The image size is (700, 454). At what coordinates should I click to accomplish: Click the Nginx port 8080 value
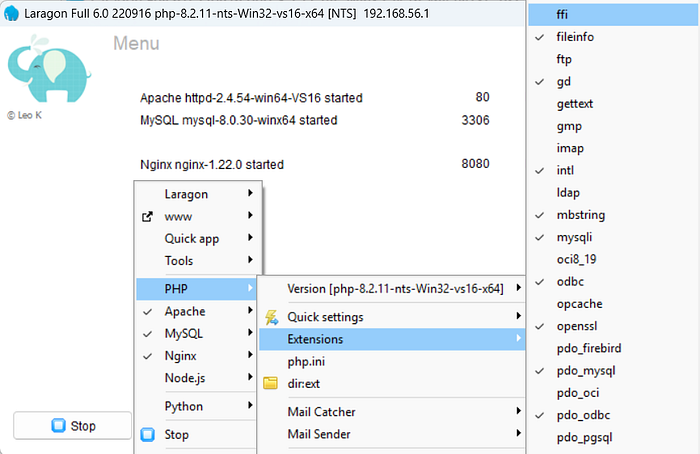475,164
